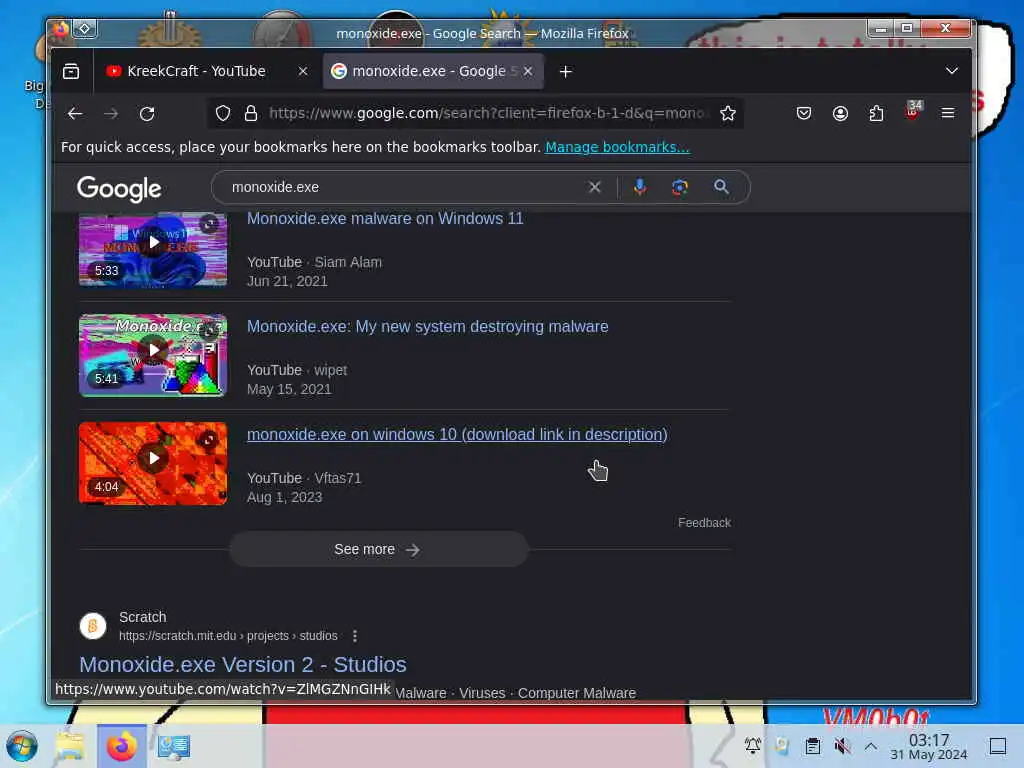Click the Scratch site favicon
Viewport: 1024px width, 768px height.
click(x=93, y=626)
